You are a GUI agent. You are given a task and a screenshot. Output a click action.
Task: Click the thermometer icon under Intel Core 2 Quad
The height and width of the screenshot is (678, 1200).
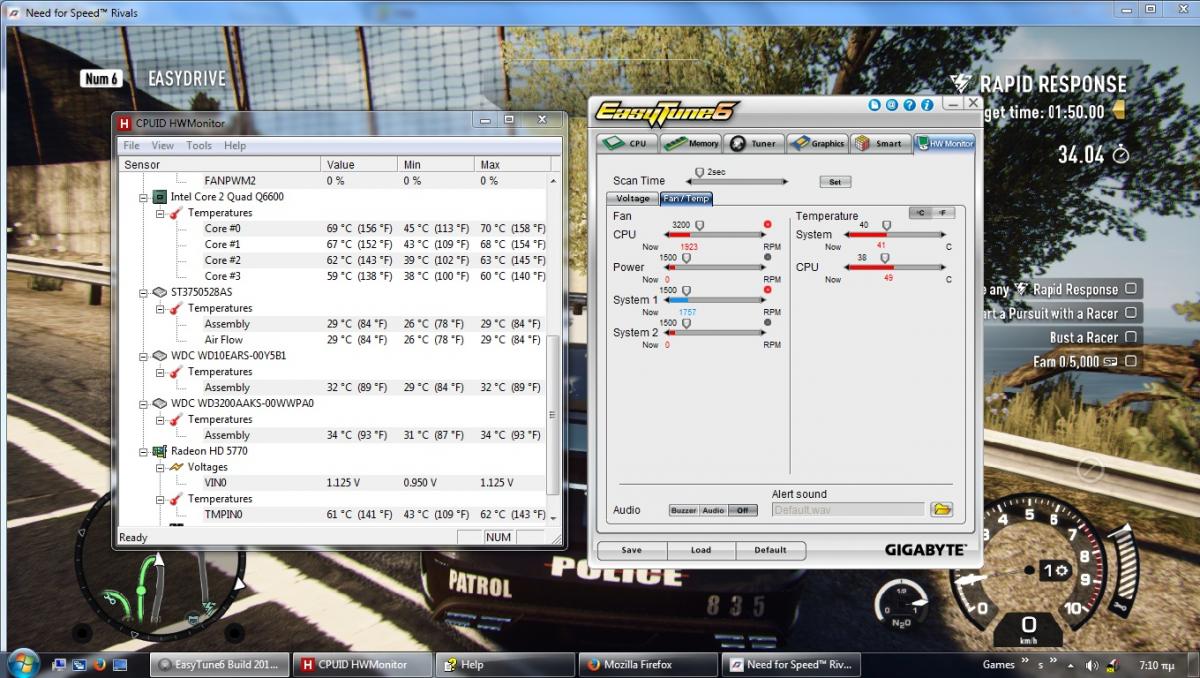pyautogui.click(x=176, y=213)
